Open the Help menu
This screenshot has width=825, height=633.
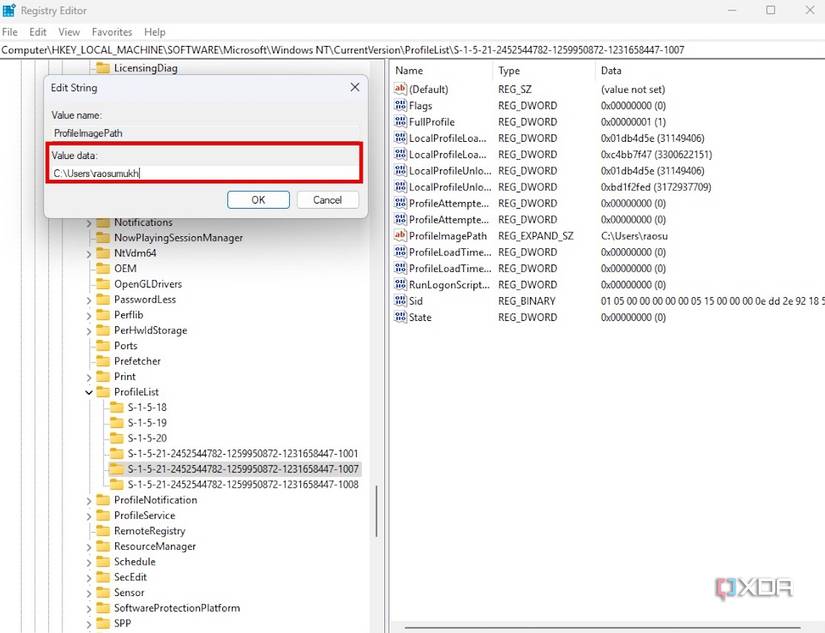tap(155, 32)
